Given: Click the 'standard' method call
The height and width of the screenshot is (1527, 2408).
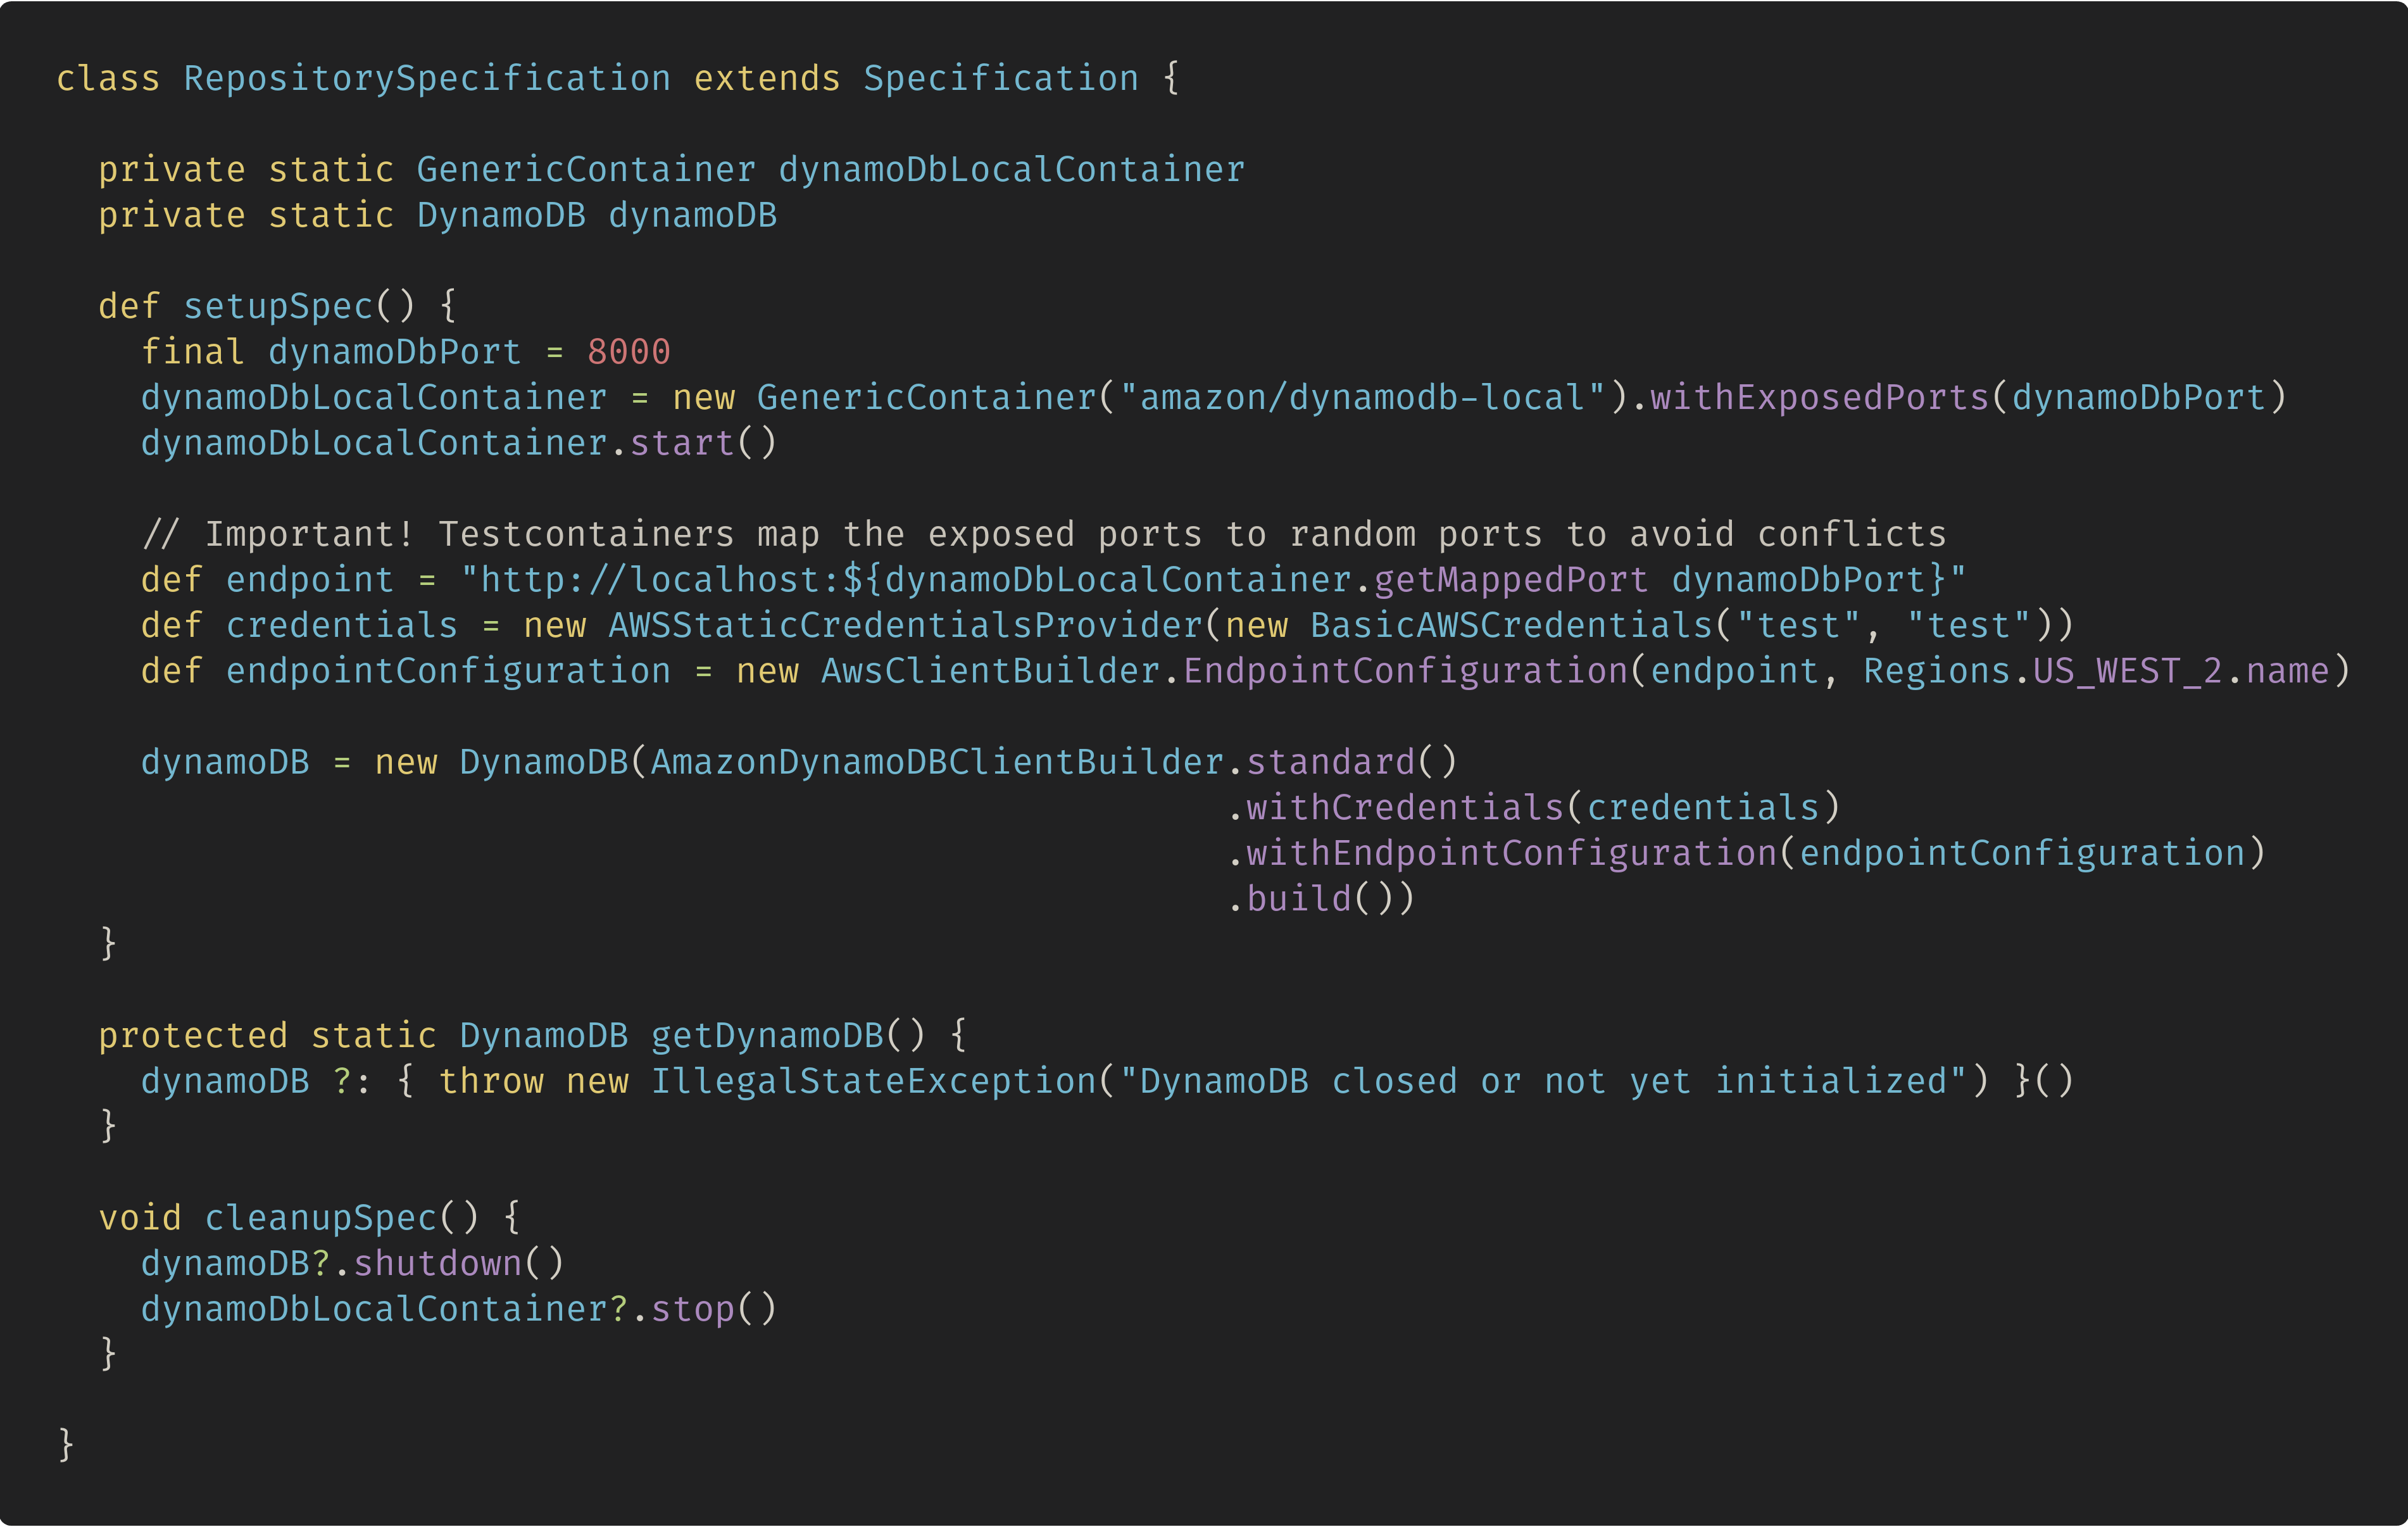Looking at the screenshot, I should [x=1331, y=763].
